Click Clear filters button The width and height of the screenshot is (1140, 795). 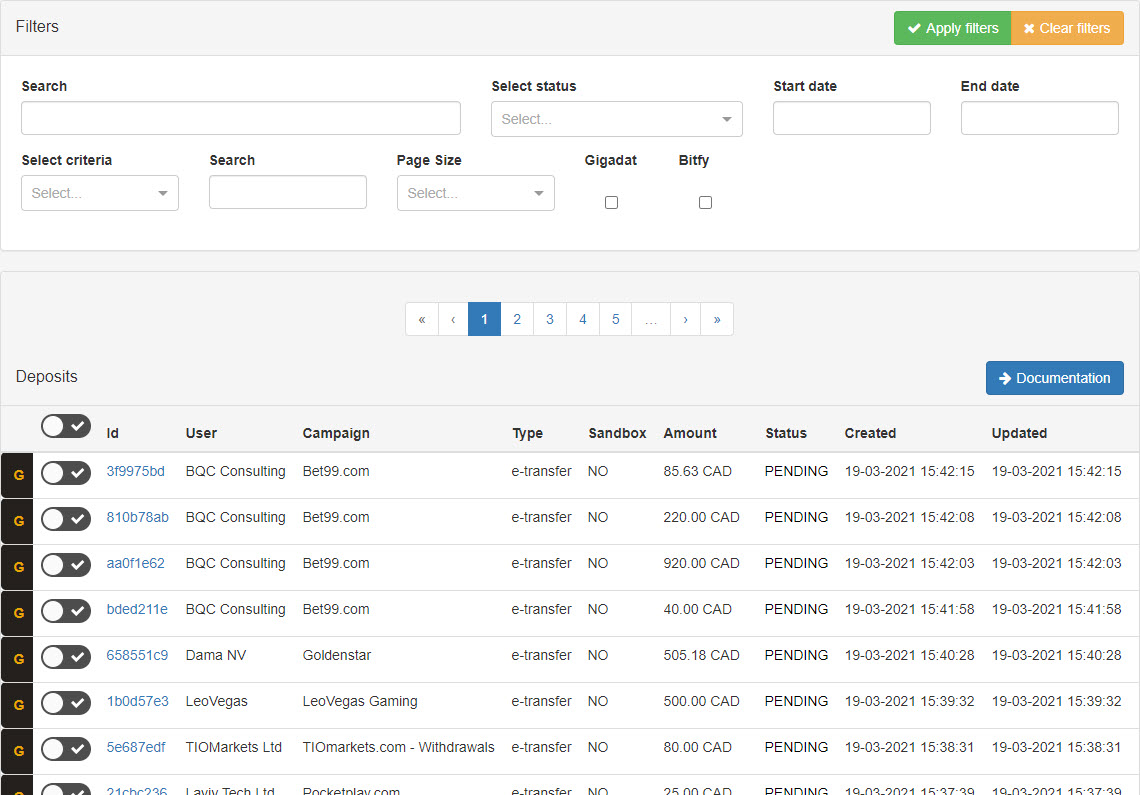[1067, 28]
